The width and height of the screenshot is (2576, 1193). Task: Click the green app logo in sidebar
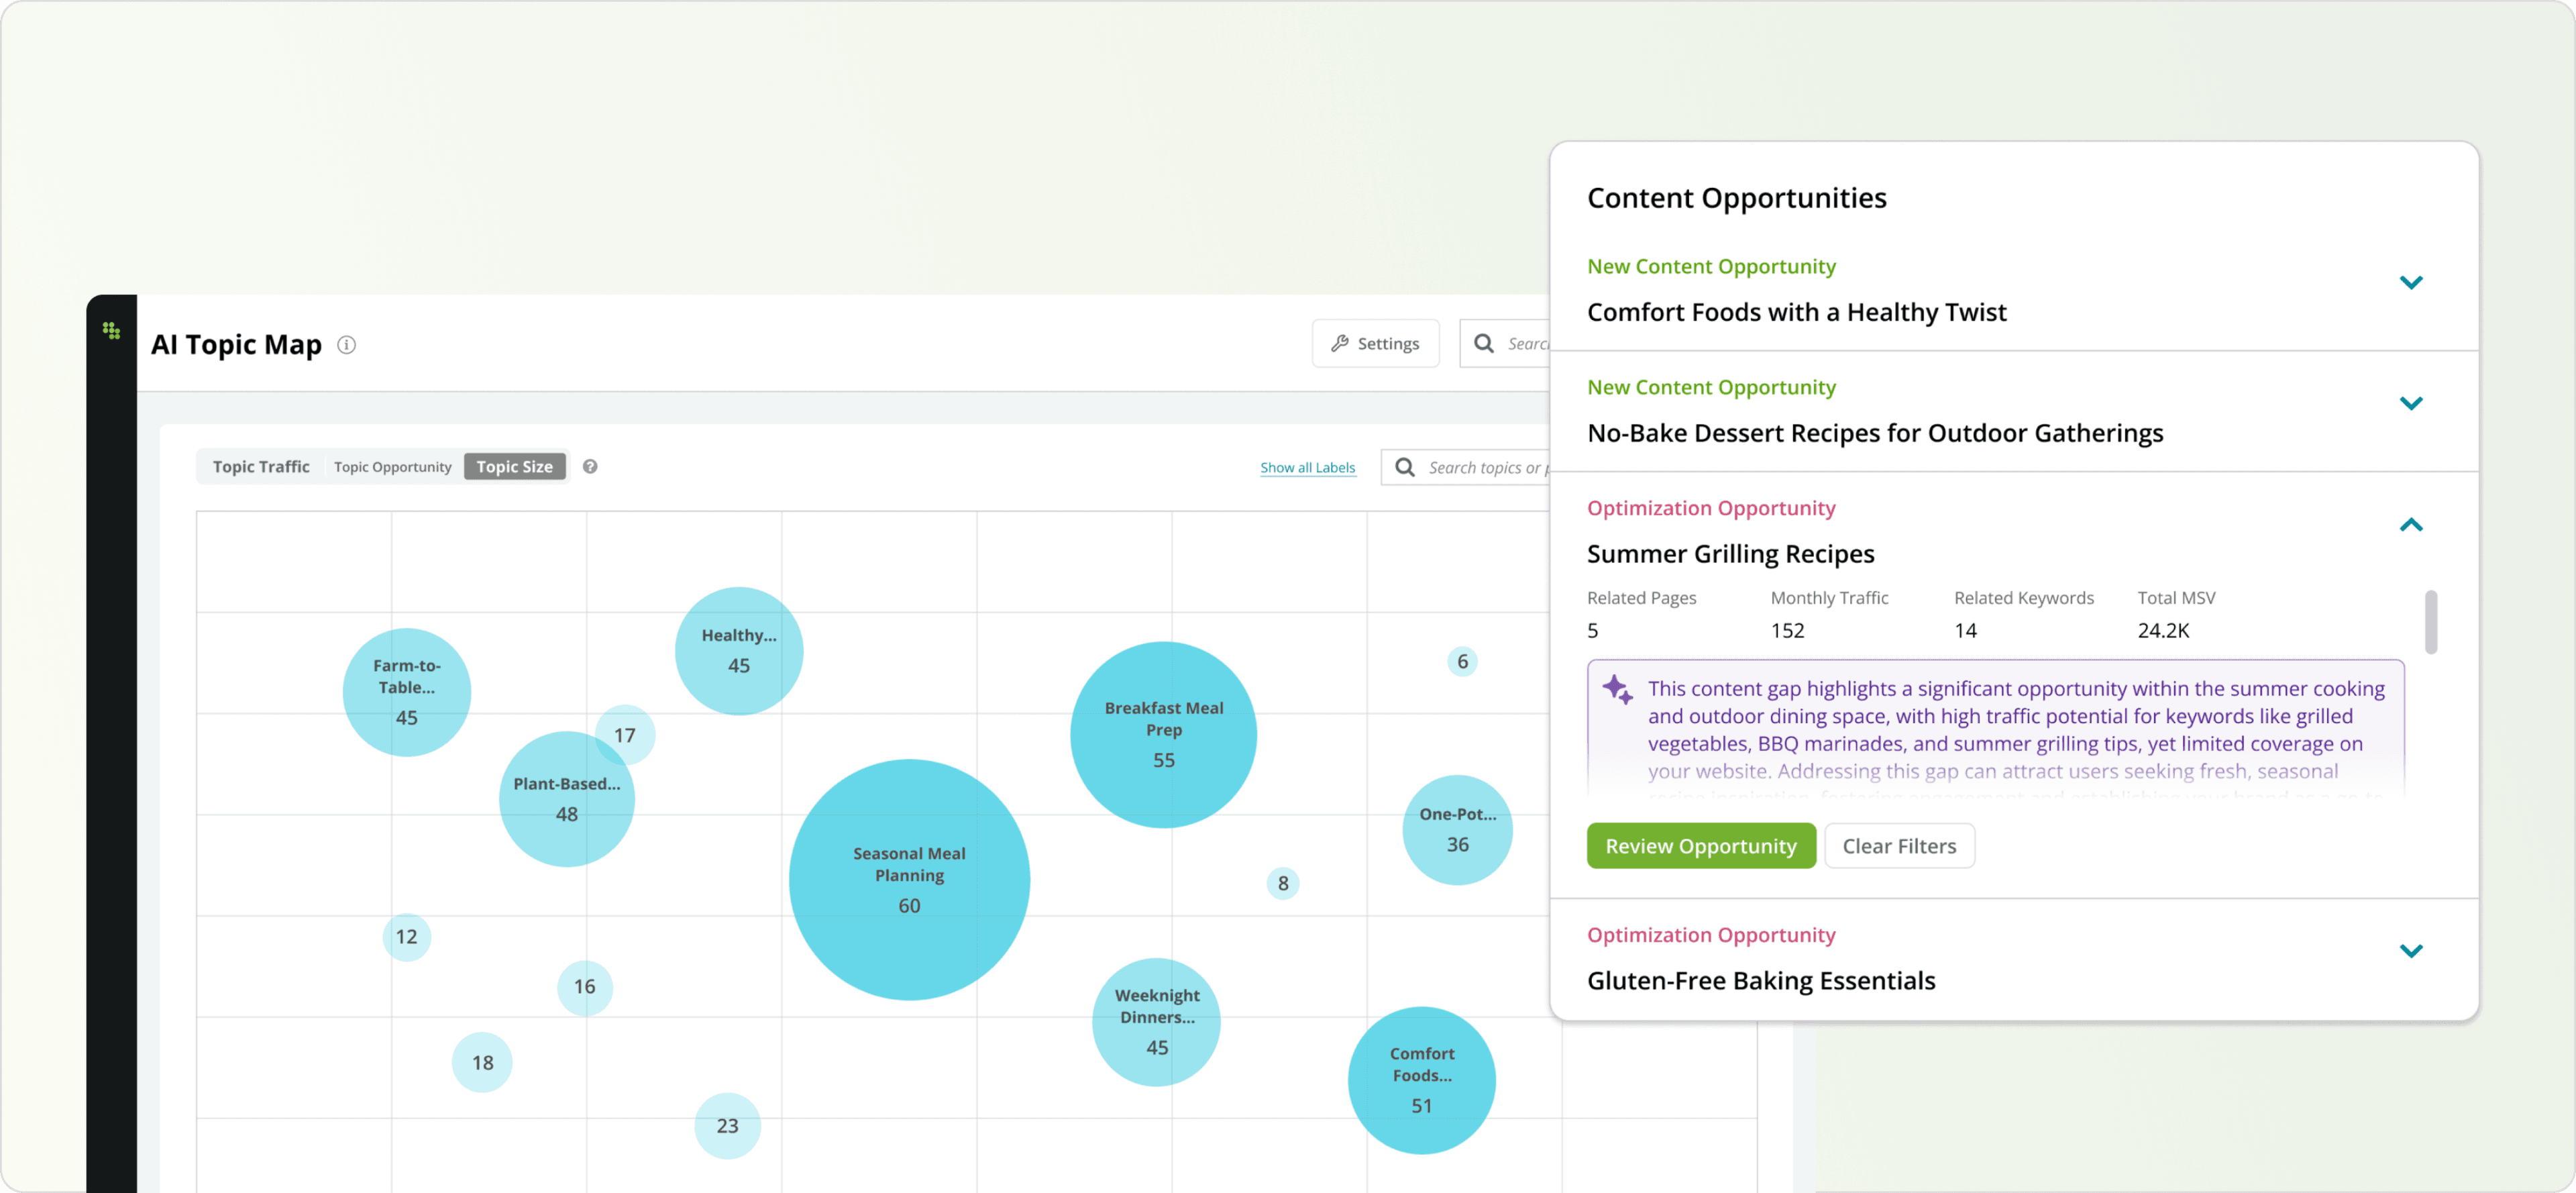111,330
